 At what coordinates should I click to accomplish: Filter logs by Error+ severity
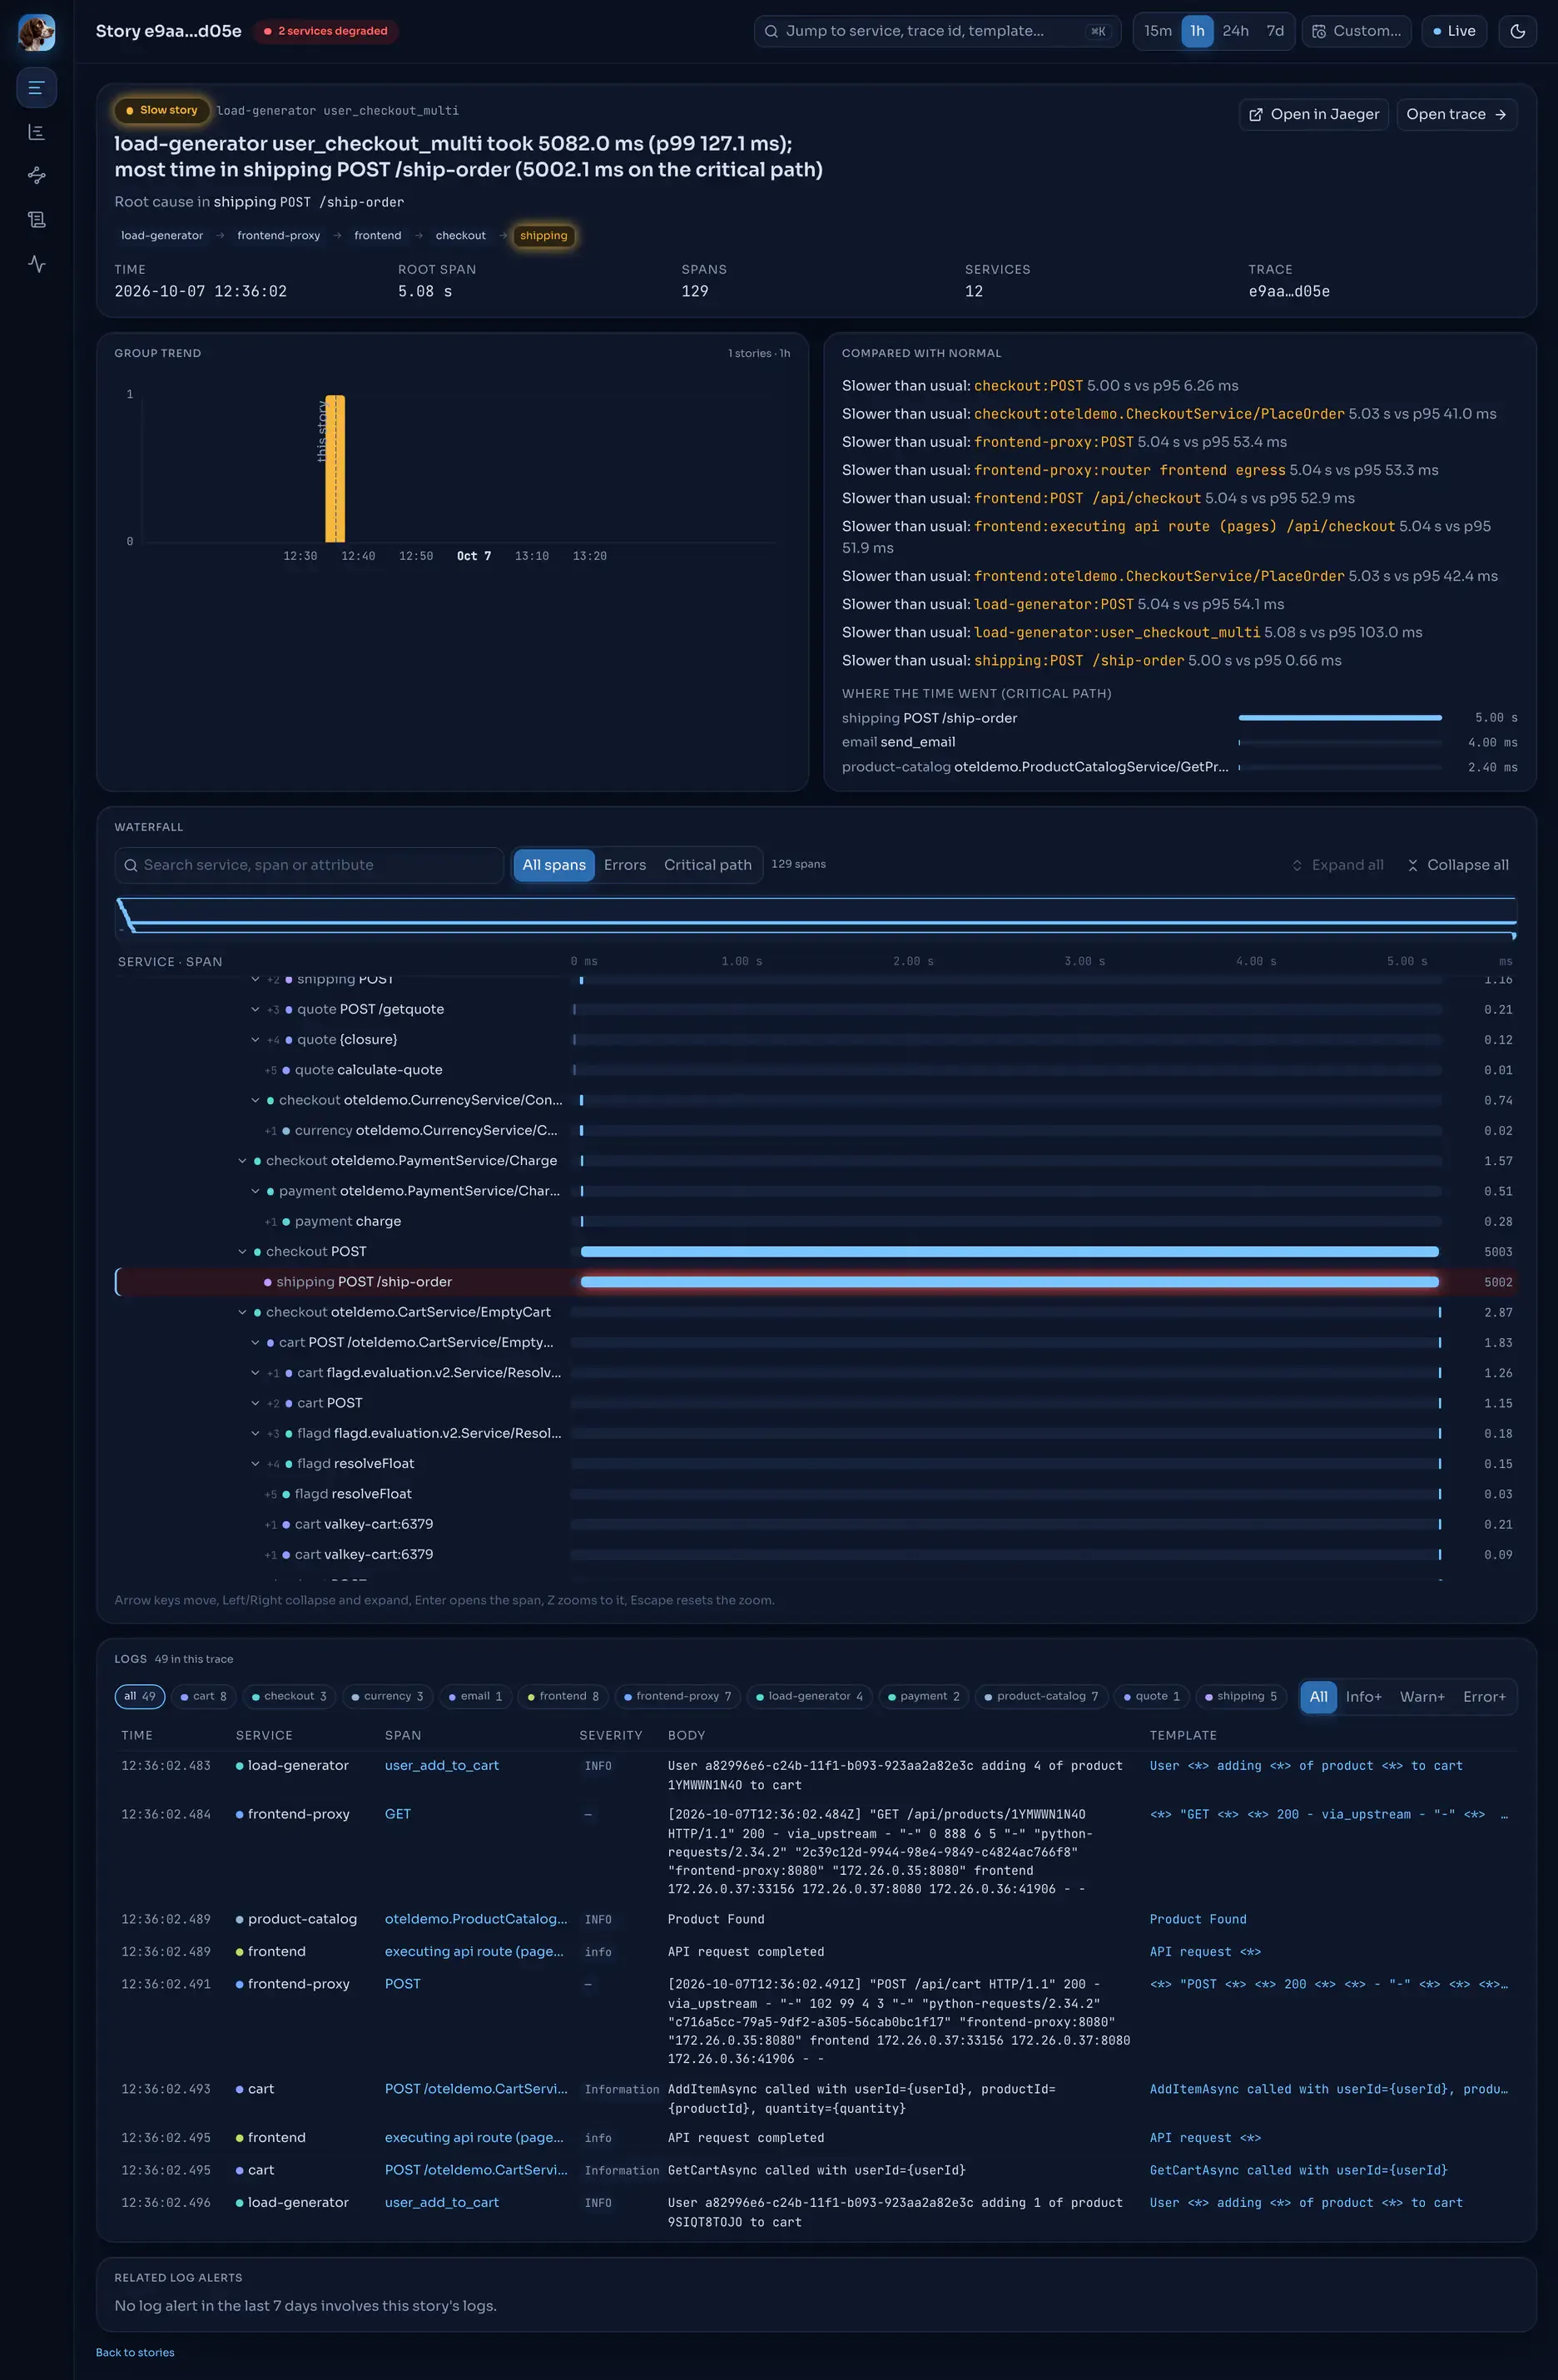click(1484, 1697)
